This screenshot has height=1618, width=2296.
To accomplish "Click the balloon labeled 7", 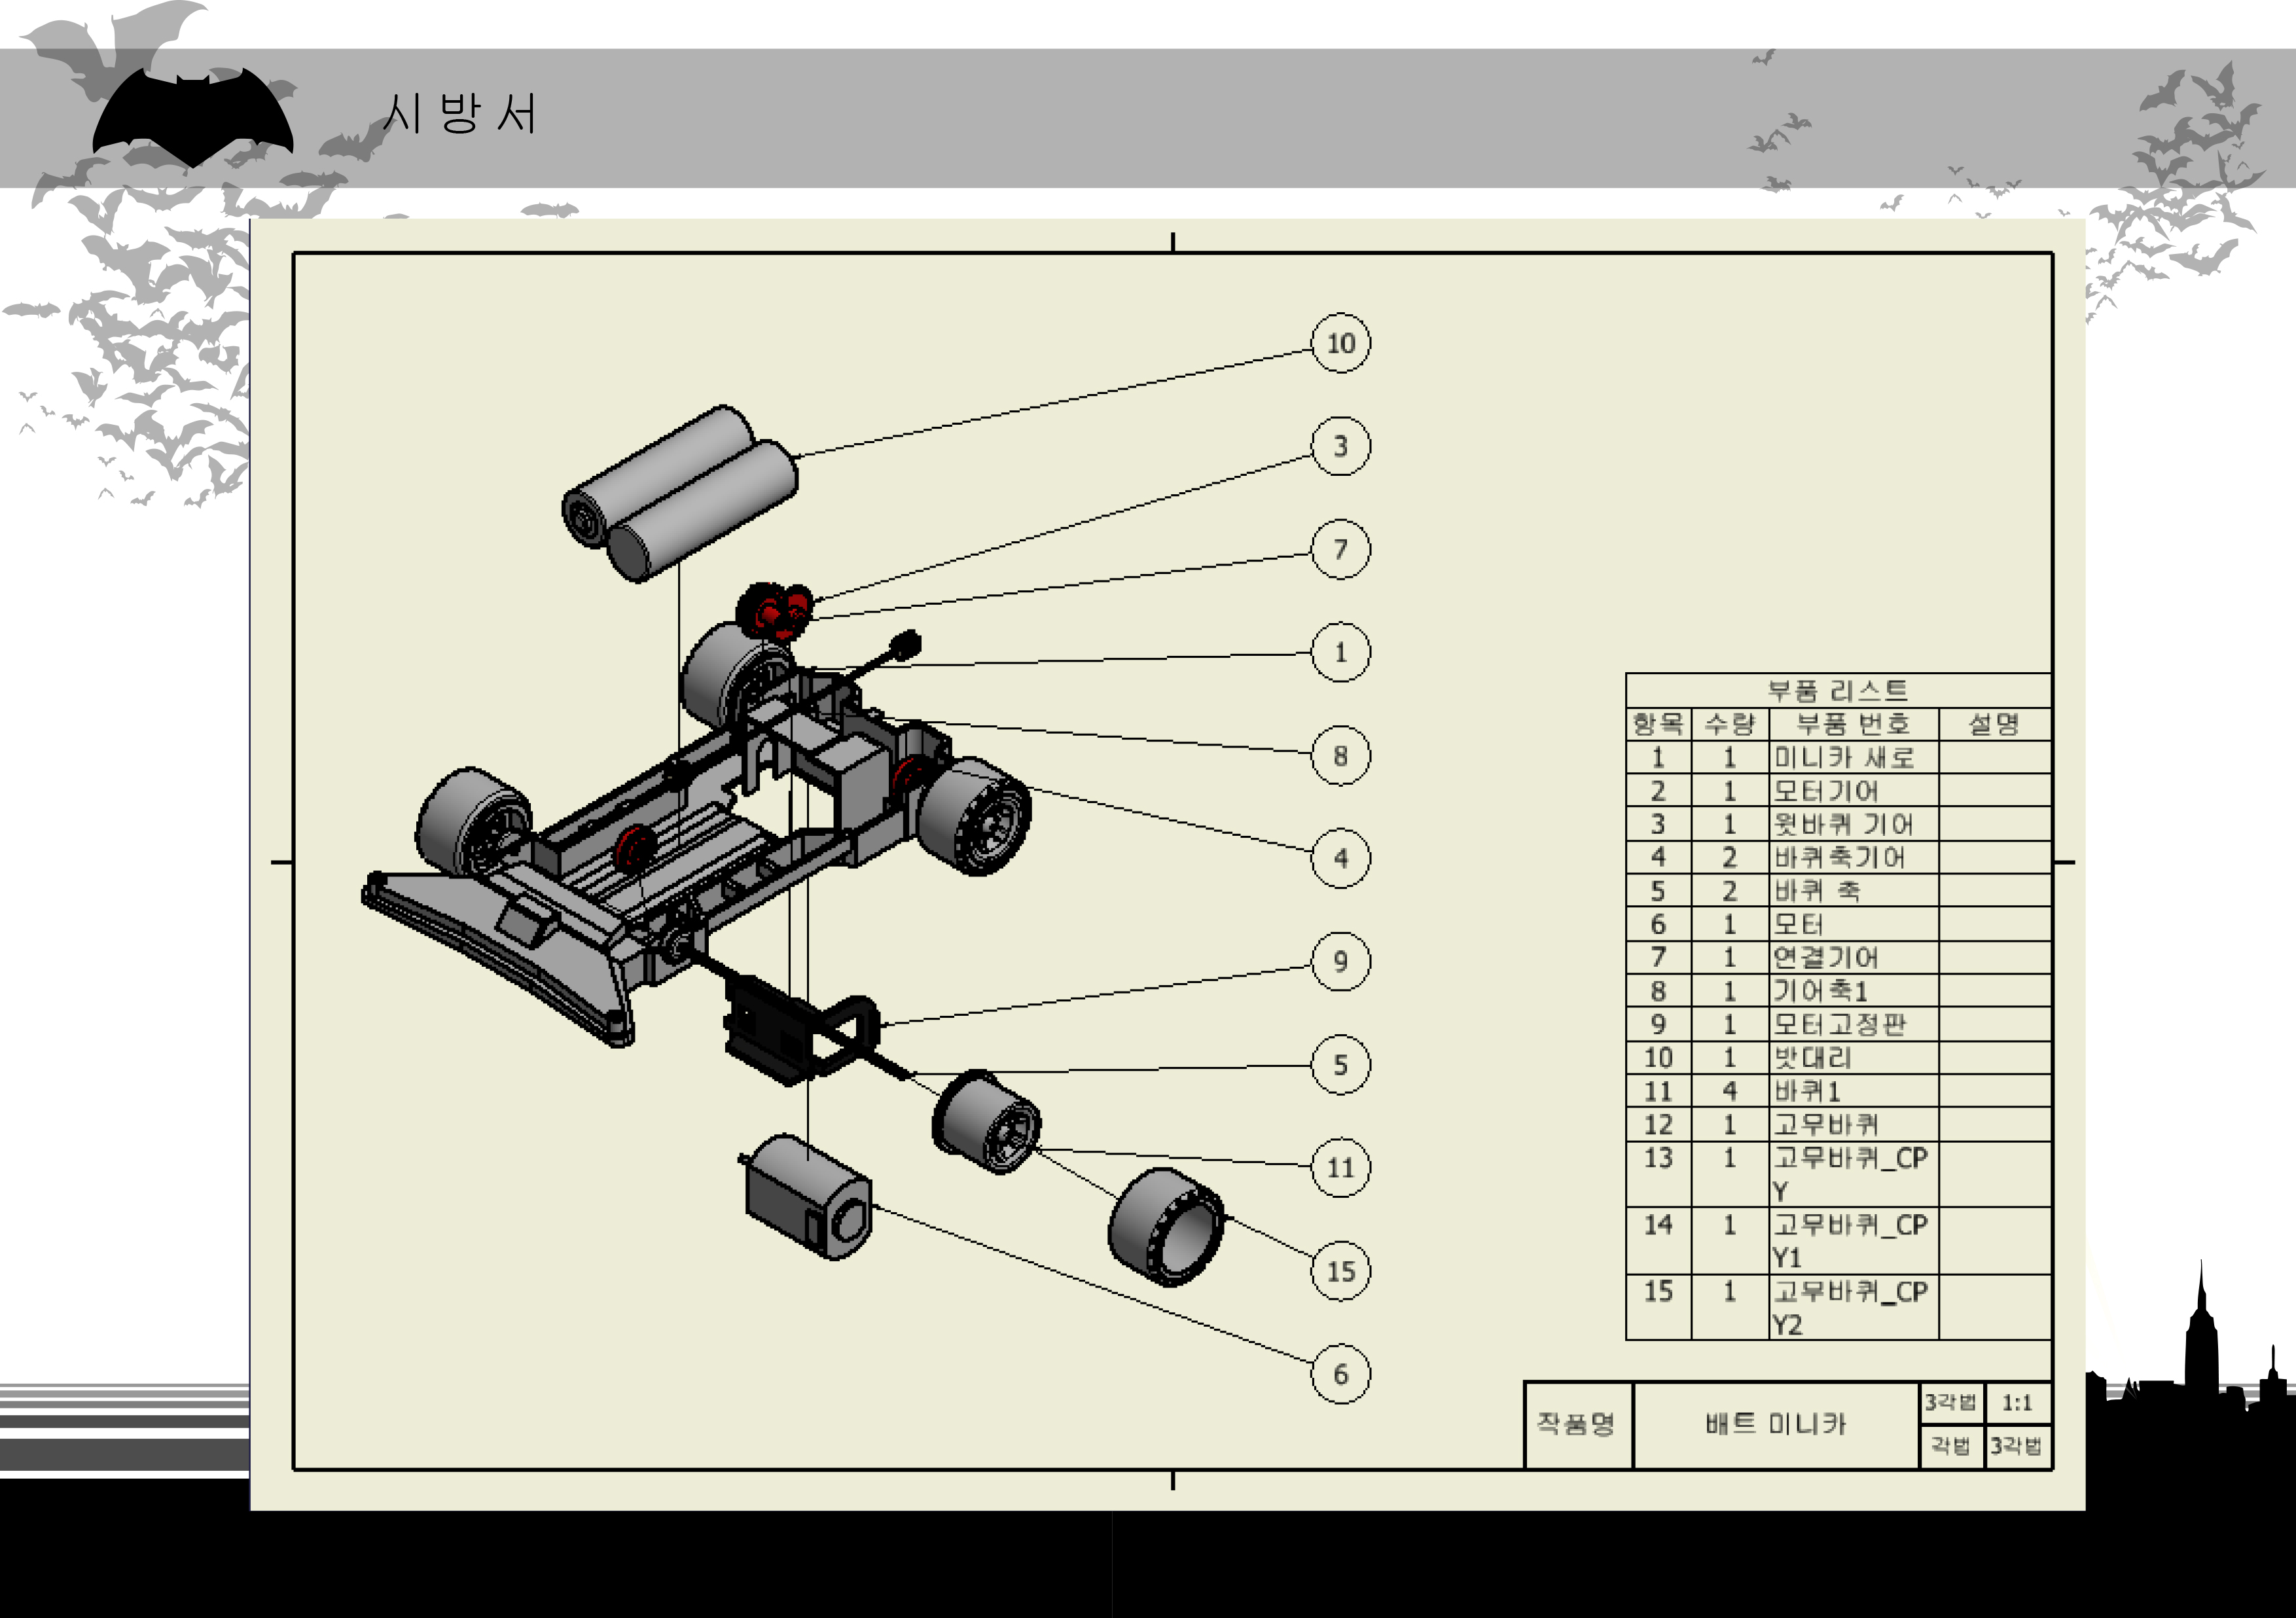I will 1340,549.
